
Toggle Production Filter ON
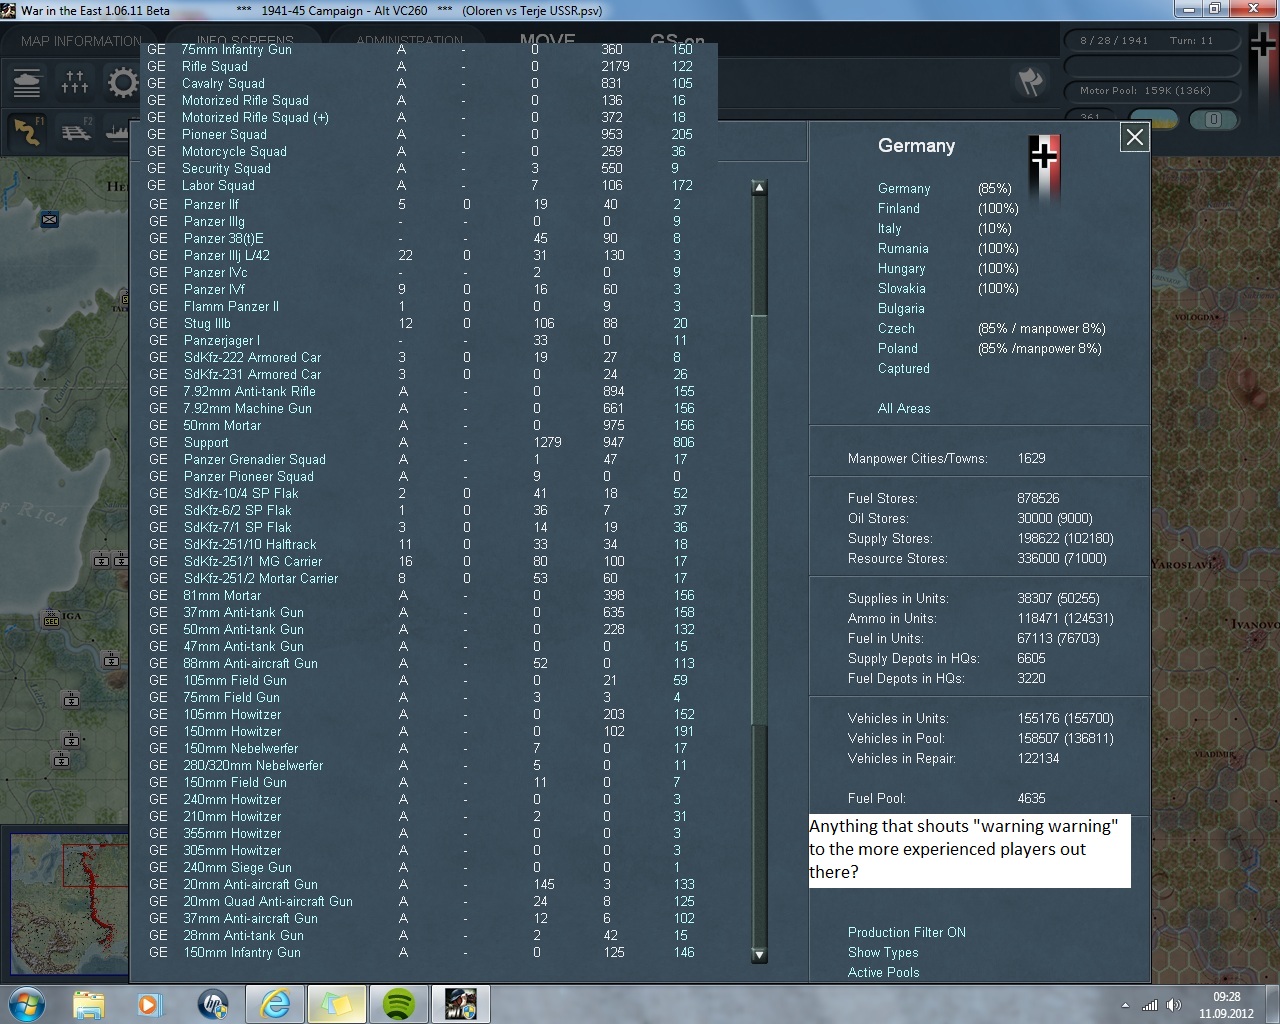coord(906,932)
